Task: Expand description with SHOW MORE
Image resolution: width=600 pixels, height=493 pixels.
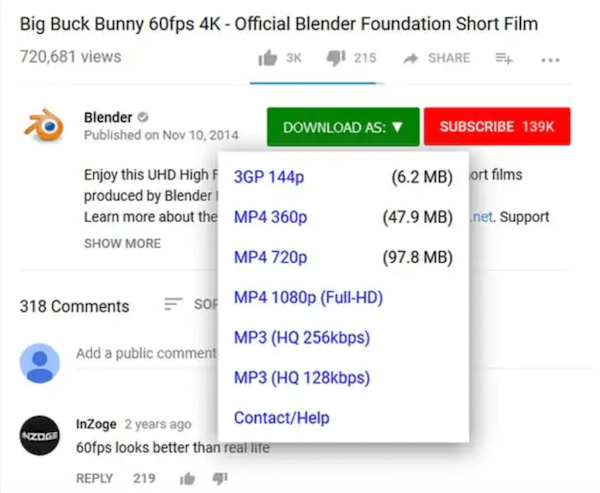Action: pyautogui.click(x=122, y=243)
